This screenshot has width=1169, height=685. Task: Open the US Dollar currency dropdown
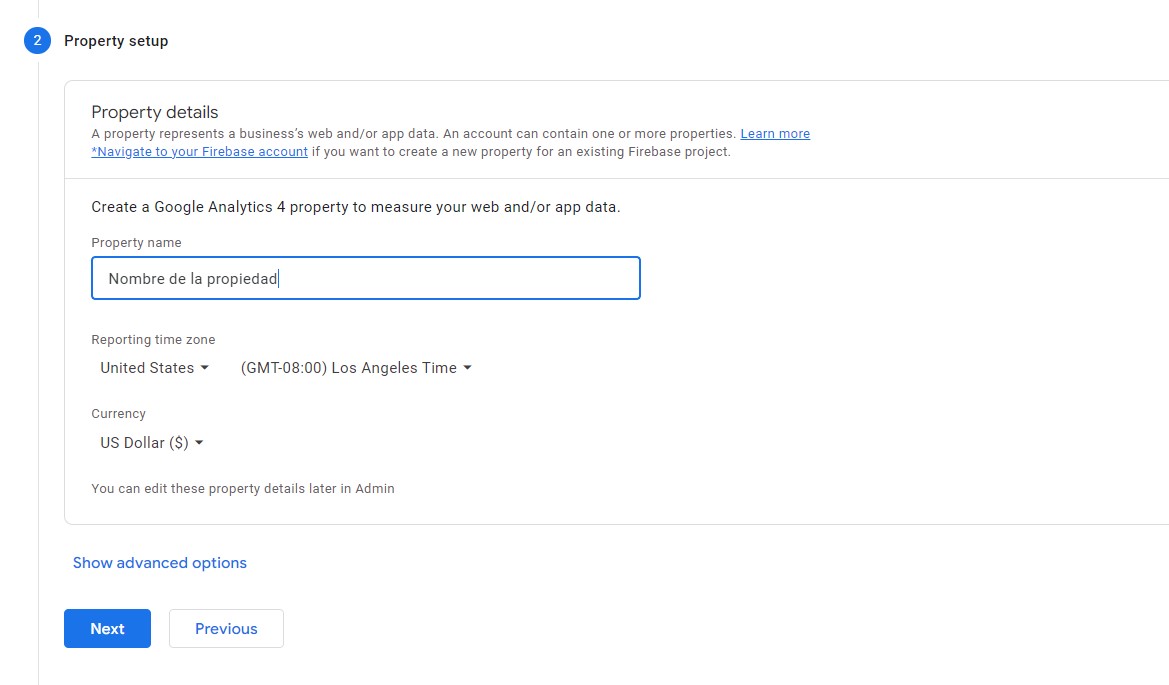pos(151,443)
